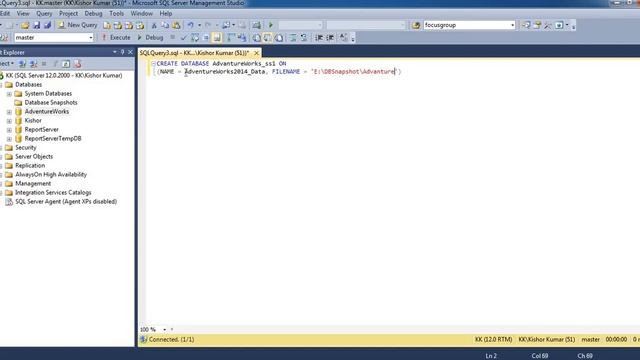Click the New Query button
This screenshot has width=640, height=360.
tap(78, 25)
